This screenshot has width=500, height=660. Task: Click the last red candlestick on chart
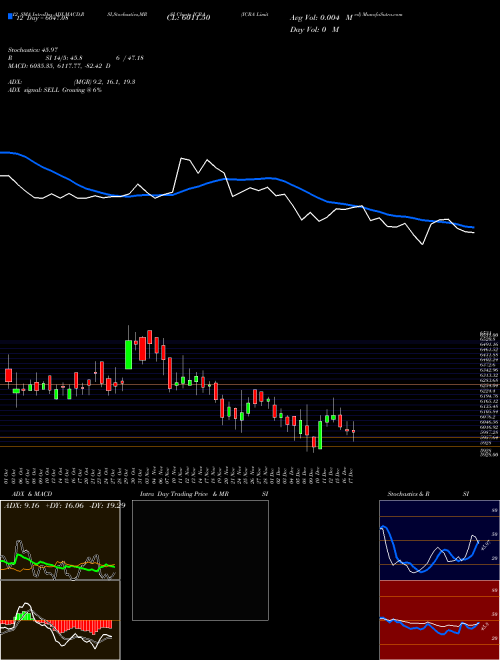[x=354, y=431]
